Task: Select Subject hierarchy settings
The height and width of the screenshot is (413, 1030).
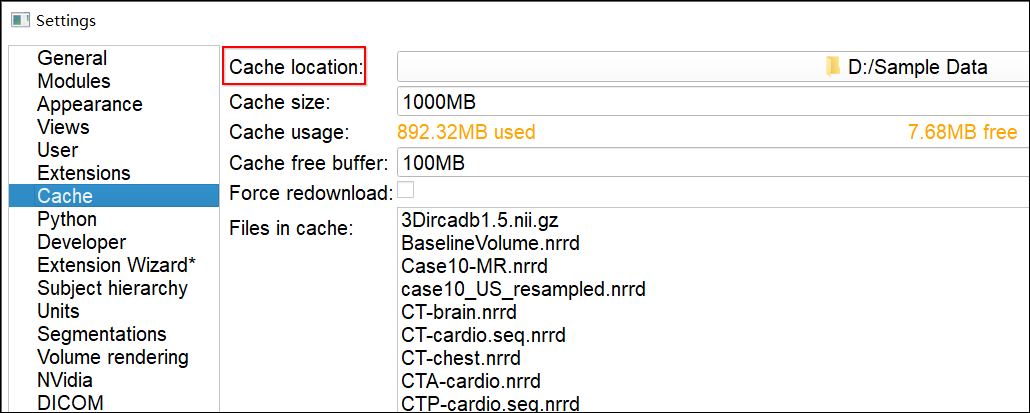Action: 112,289
